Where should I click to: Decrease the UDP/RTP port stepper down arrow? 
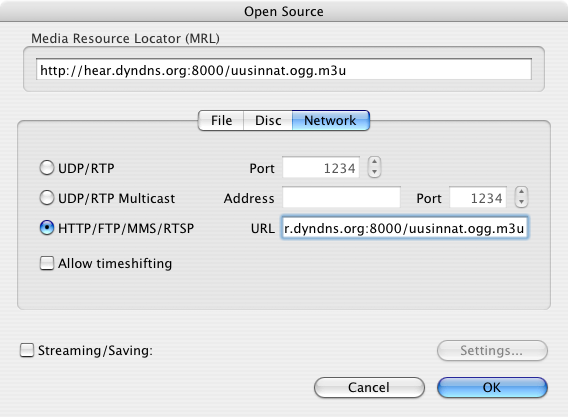coord(375,172)
